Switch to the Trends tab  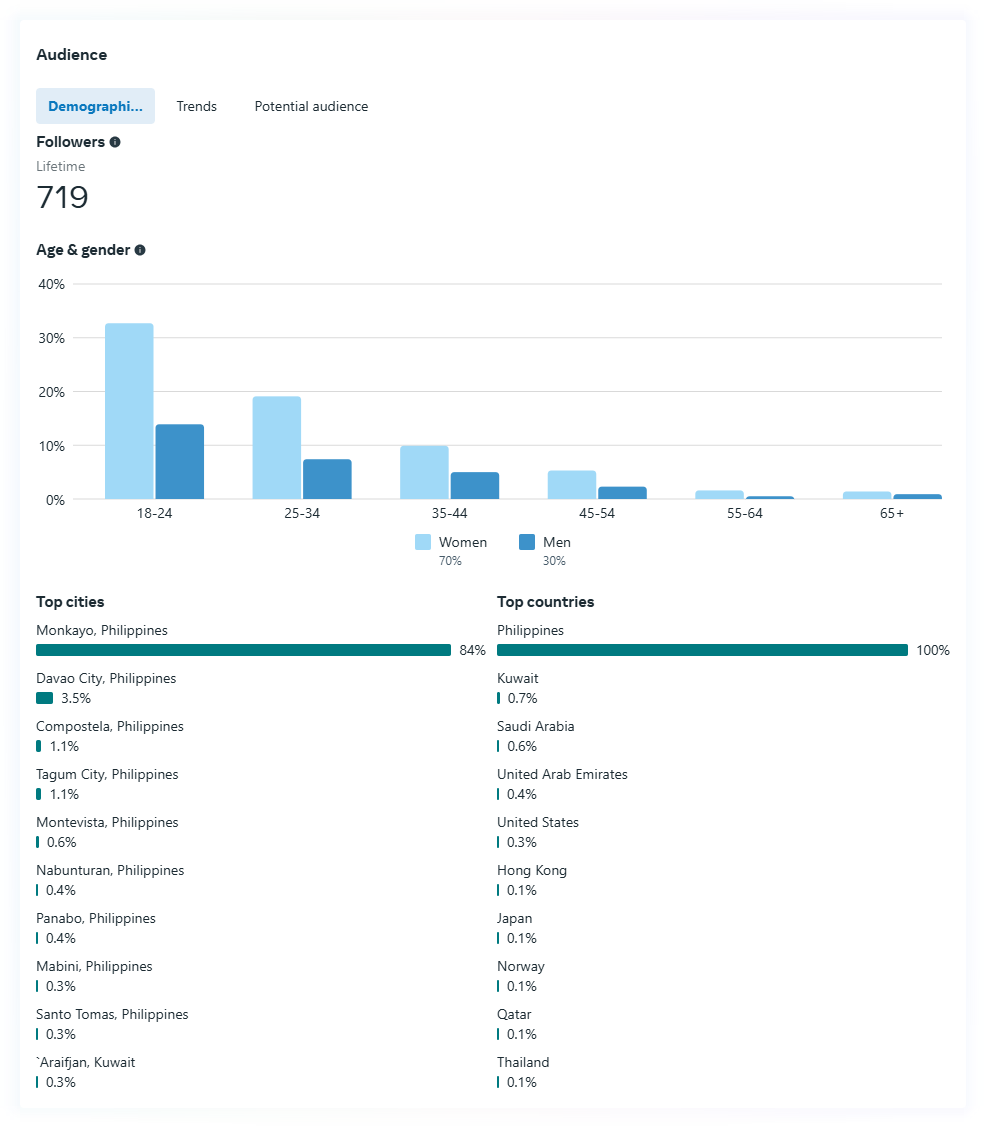point(196,106)
